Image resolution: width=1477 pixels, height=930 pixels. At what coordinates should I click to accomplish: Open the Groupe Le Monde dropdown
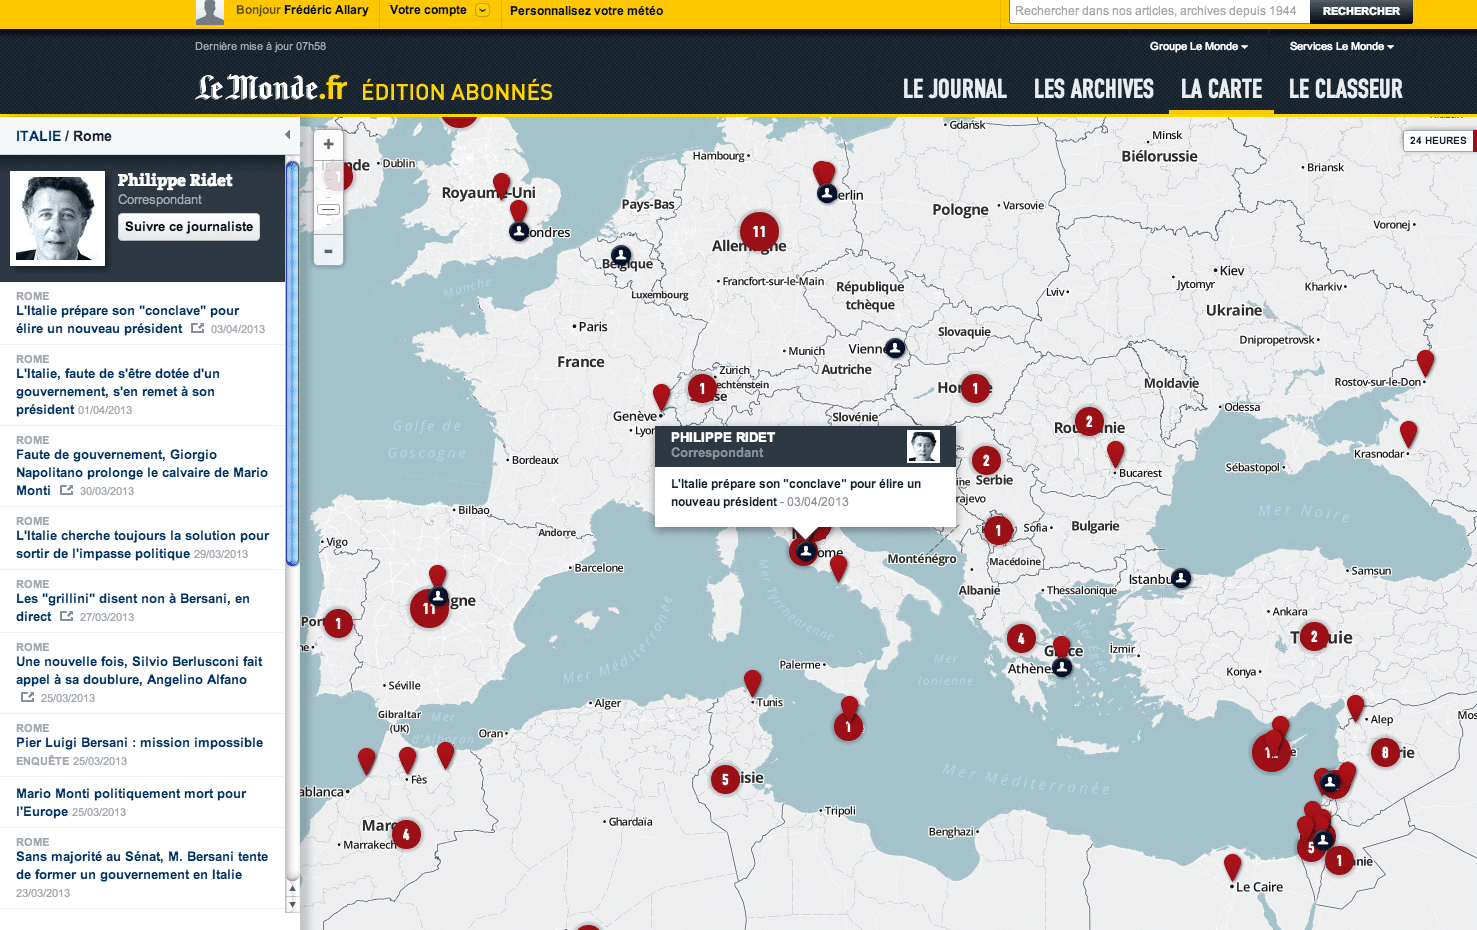[1198, 46]
